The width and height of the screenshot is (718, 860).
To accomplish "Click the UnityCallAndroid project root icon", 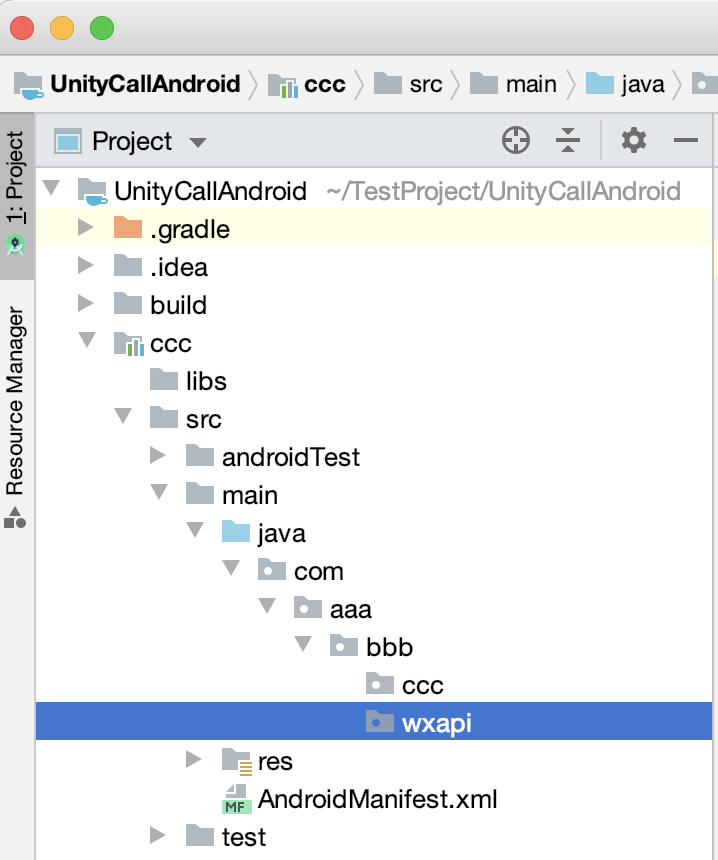I will [93, 191].
